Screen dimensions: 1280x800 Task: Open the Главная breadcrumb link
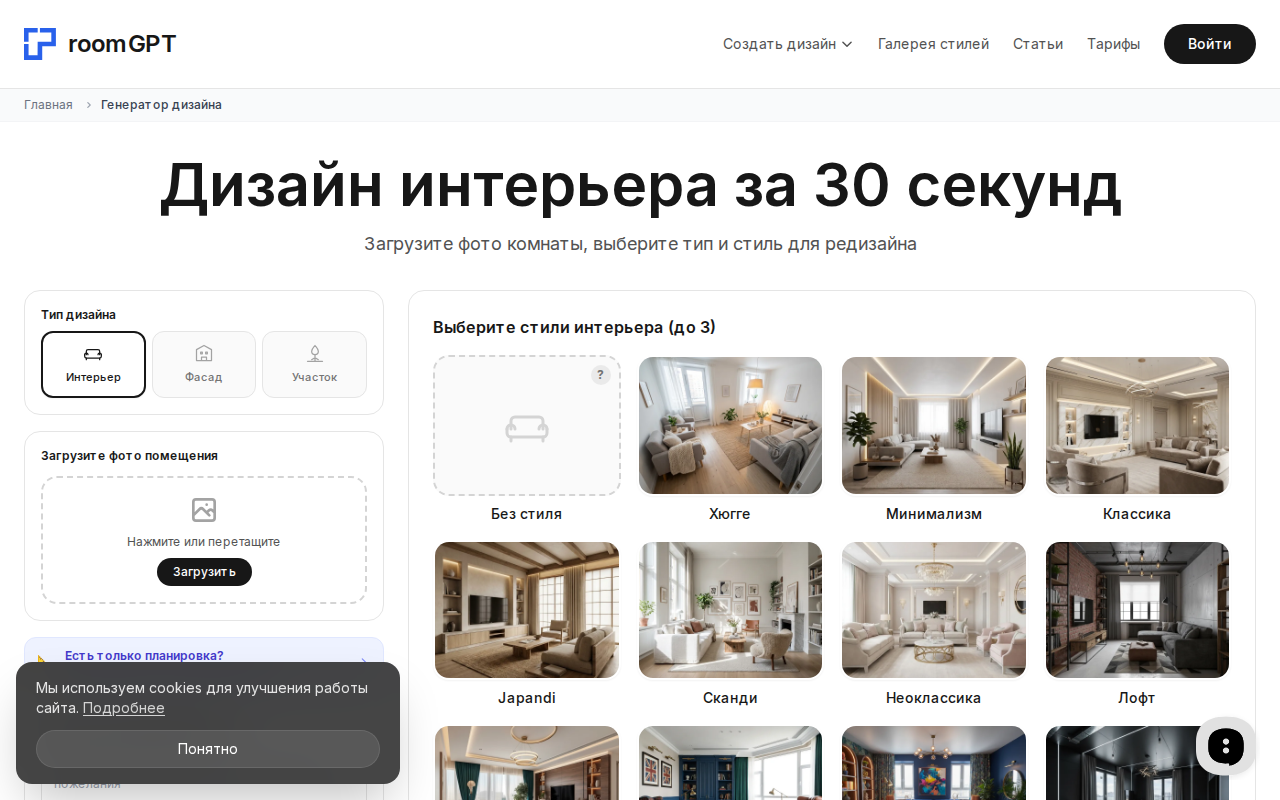[x=48, y=104]
